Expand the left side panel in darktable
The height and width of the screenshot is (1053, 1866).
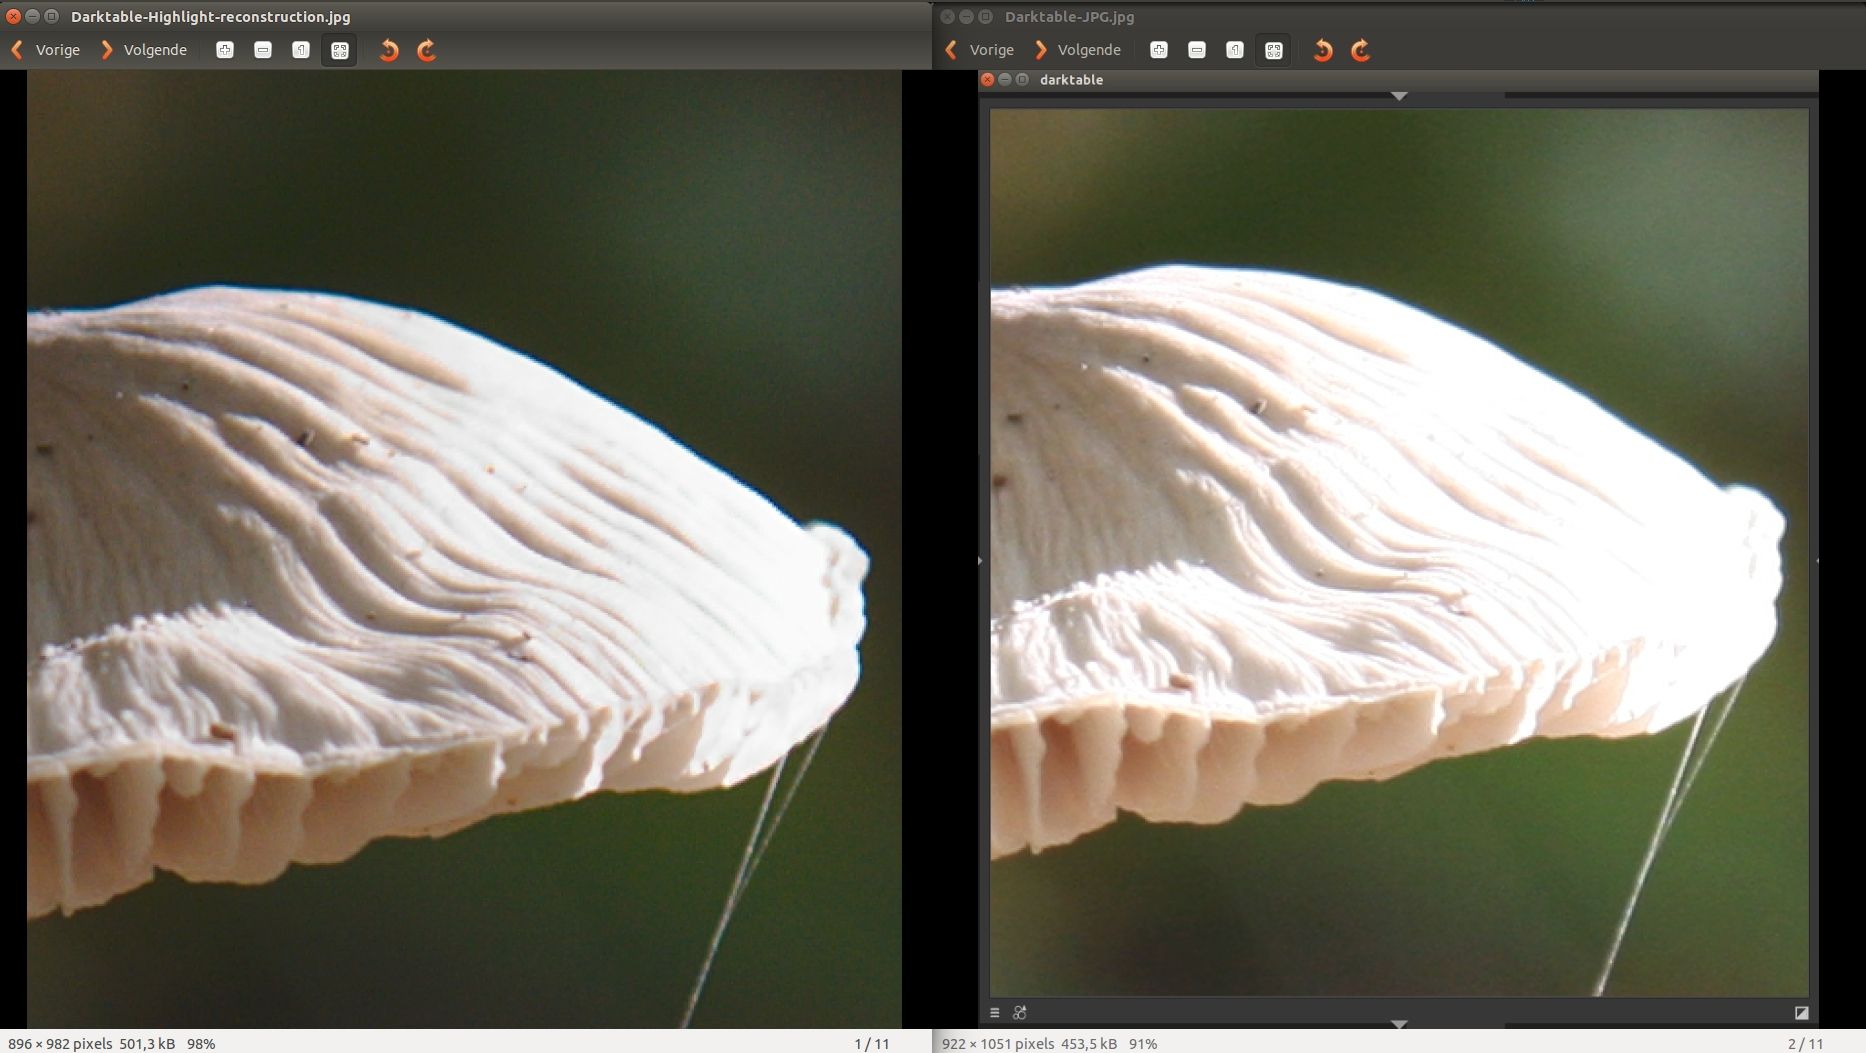click(x=980, y=561)
